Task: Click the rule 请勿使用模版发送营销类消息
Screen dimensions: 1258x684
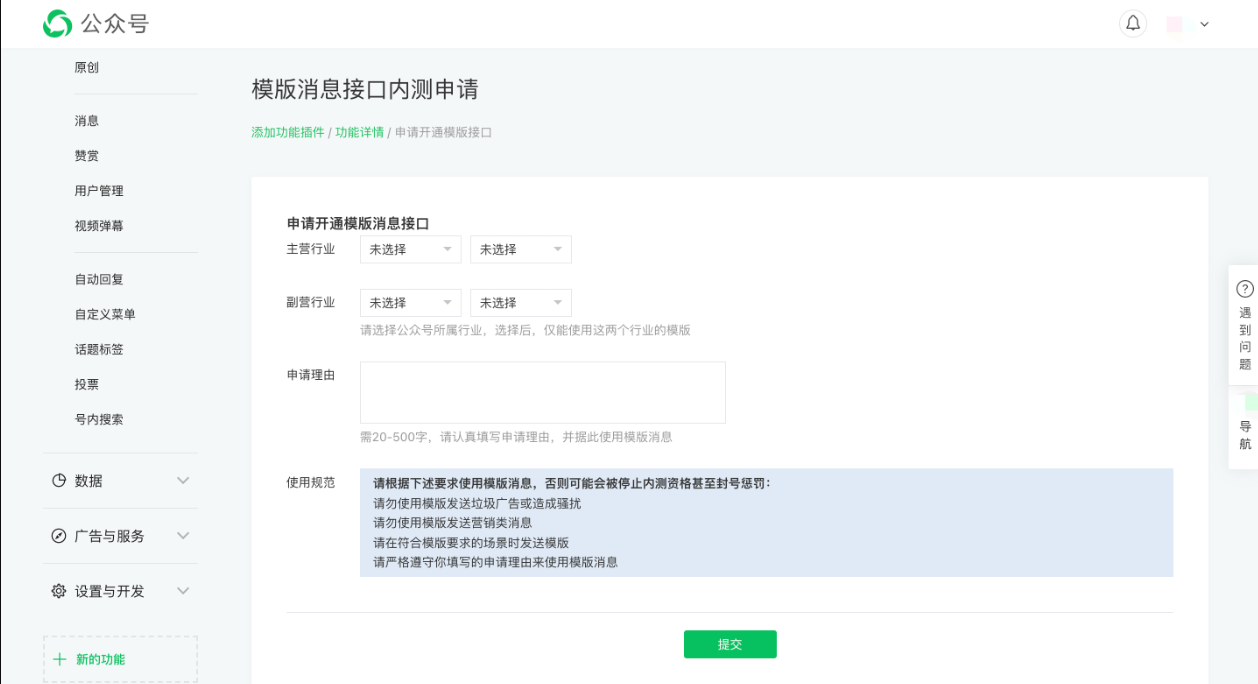Action: pyautogui.click(x=453, y=523)
